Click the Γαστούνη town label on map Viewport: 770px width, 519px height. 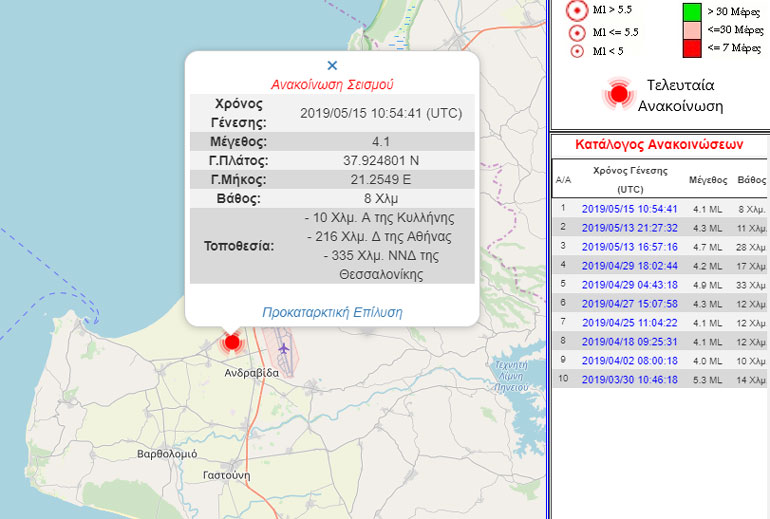(x=225, y=475)
